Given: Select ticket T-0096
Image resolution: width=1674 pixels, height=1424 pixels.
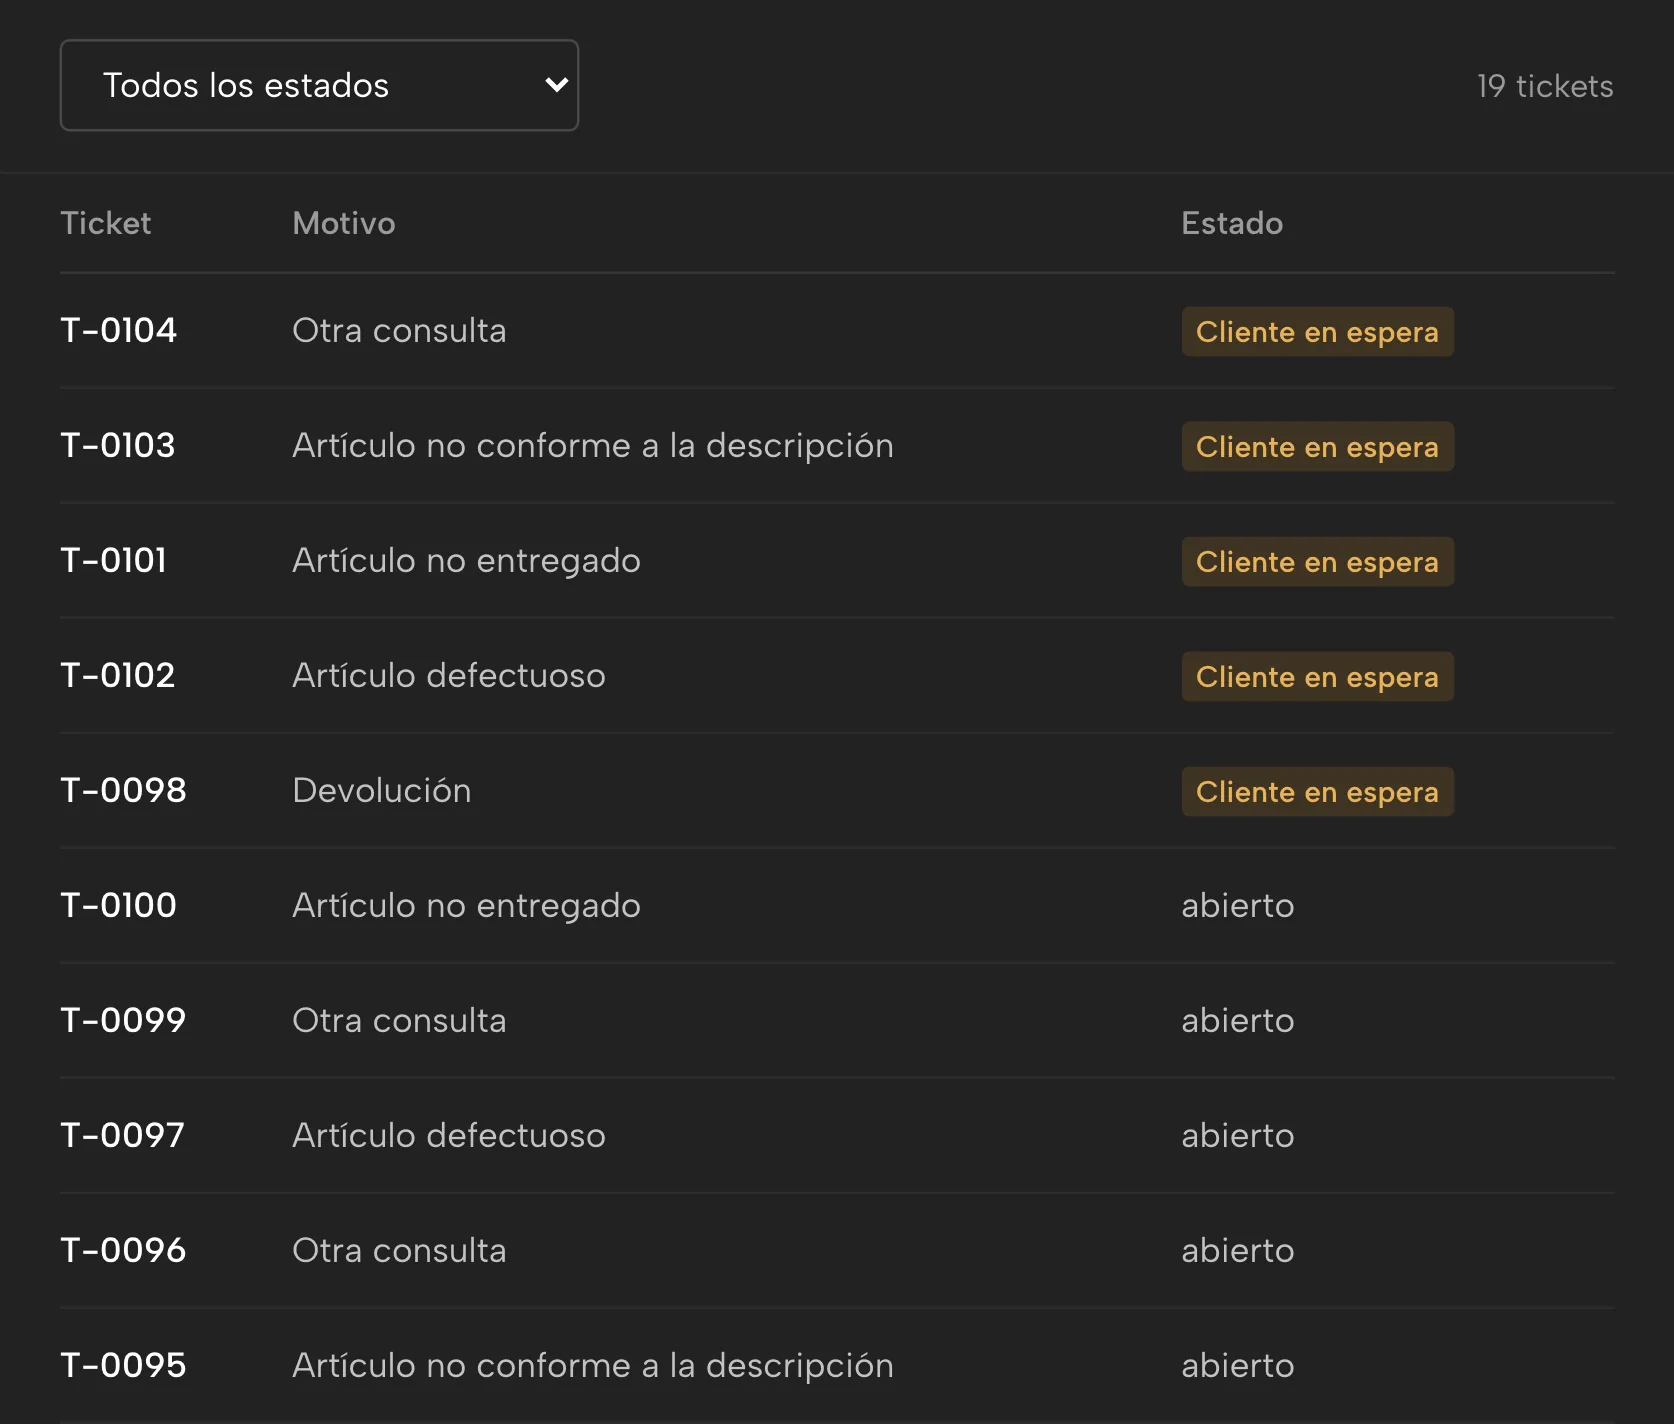Looking at the screenshot, I should 123,1250.
